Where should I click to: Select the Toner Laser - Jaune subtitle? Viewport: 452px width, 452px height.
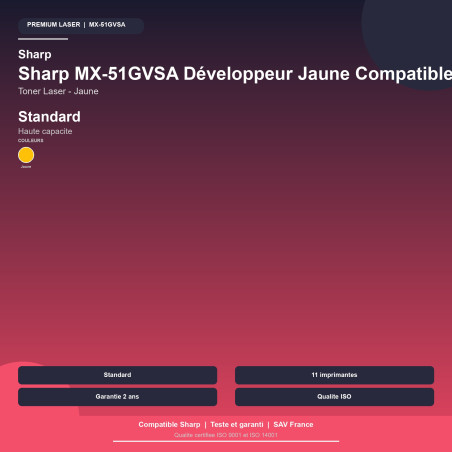click(58, 91)
